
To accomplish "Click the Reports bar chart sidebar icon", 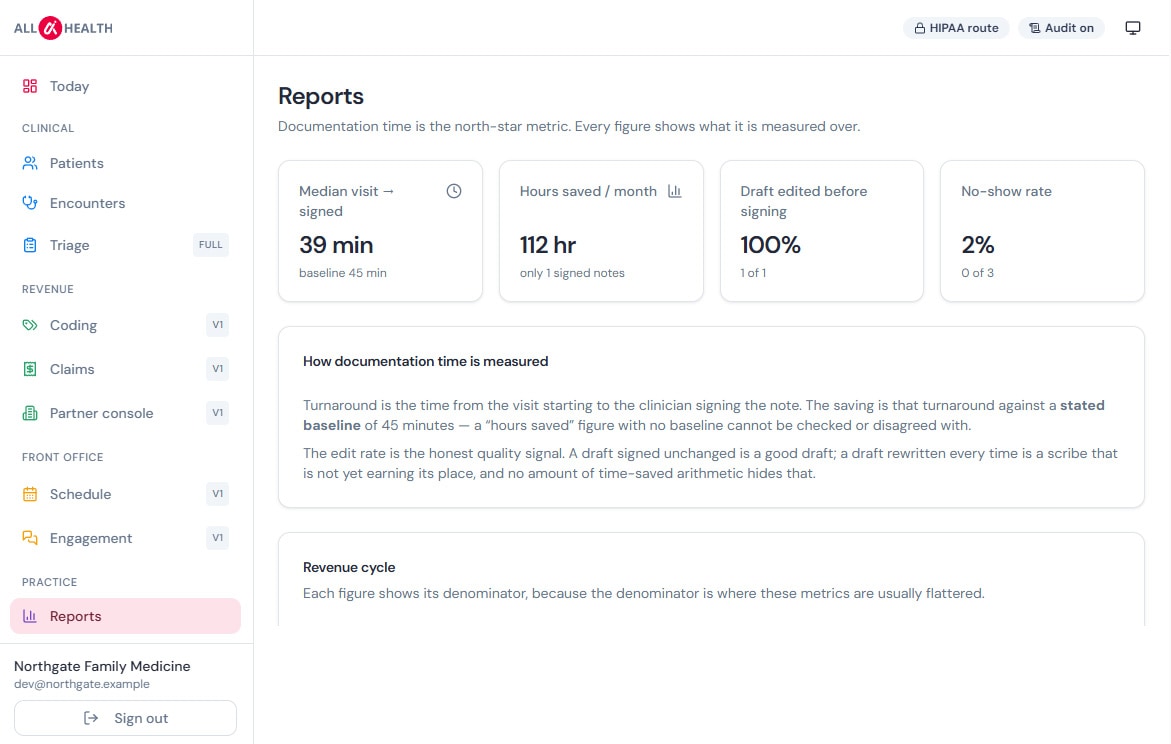I will [30, 616].
